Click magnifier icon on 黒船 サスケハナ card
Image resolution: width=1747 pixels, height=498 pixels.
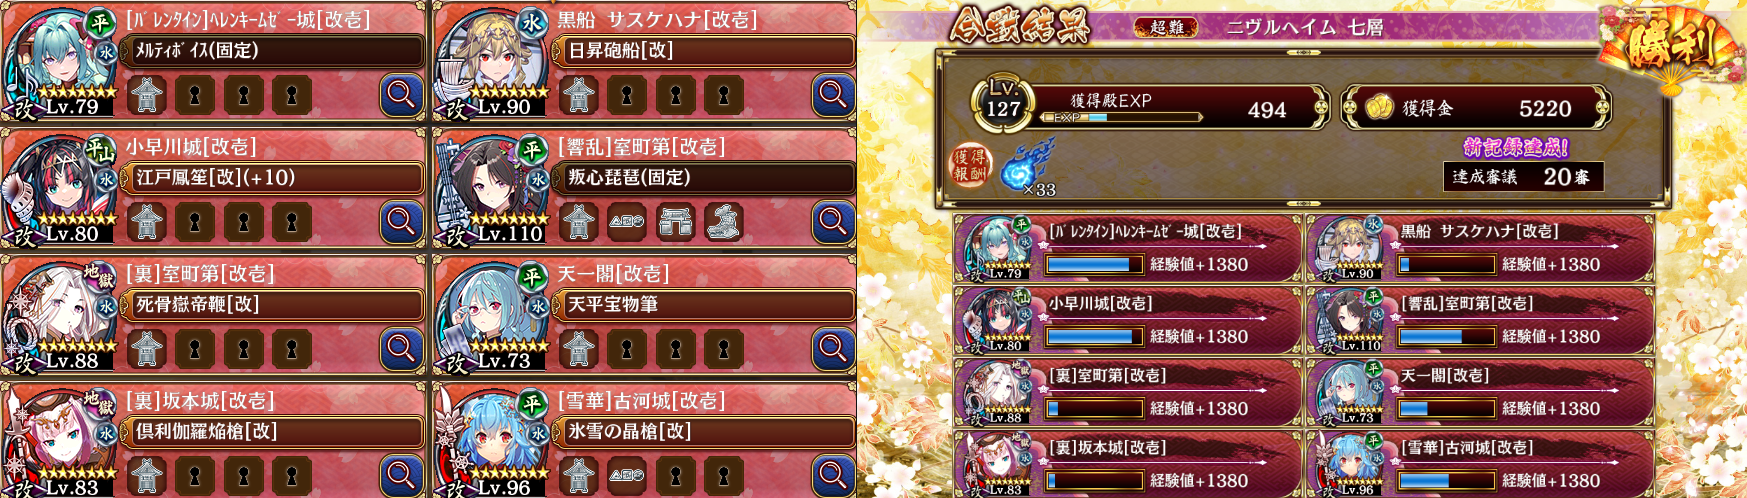[x=833, y=95]
